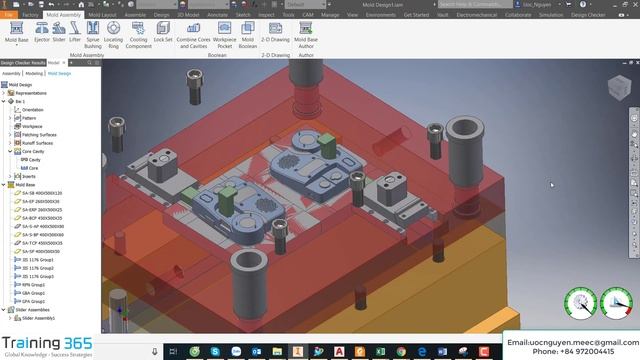Image resolution: width=640 pixels, height=360 pixels.
Task: Open Chrome from the taskbar
Action: coord(401,351)
